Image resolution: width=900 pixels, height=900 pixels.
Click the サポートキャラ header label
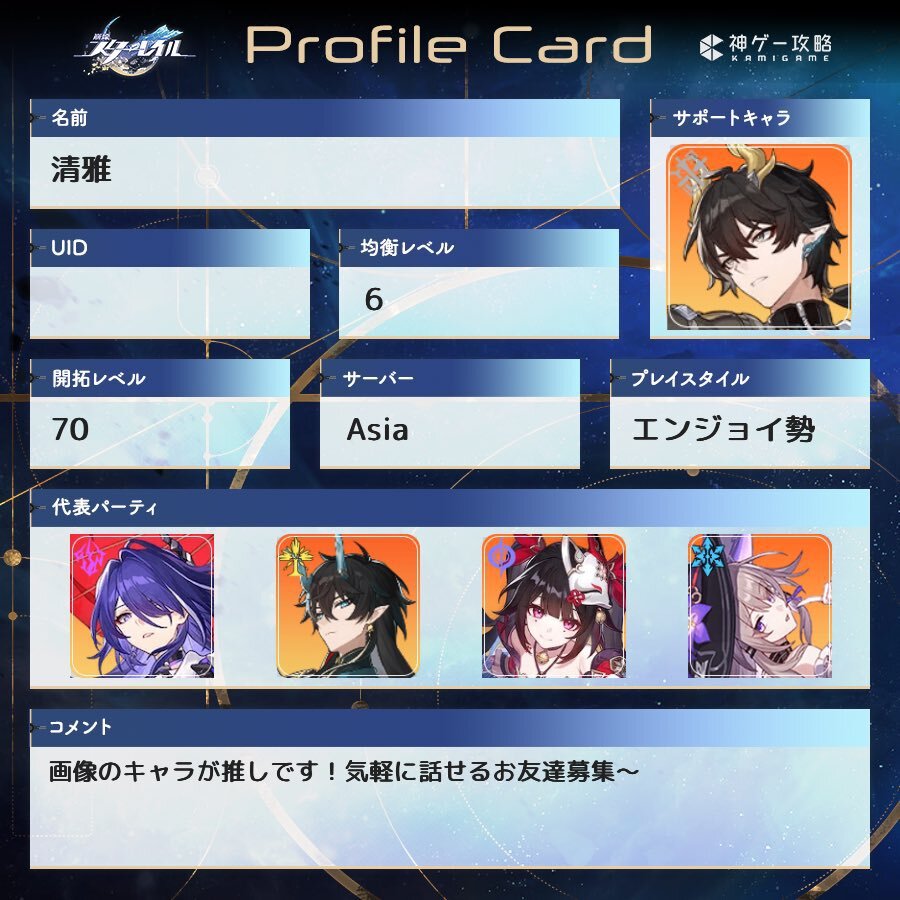(731, 118)
